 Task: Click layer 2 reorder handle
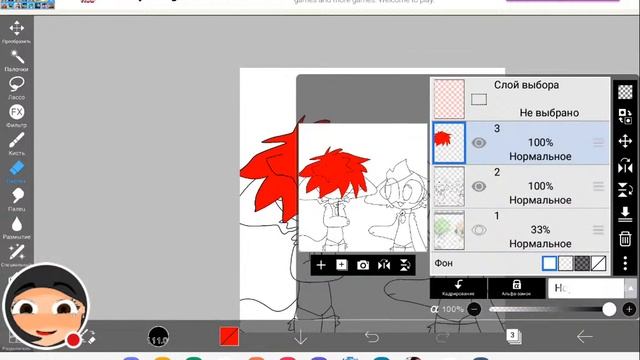tap(598, 187)
